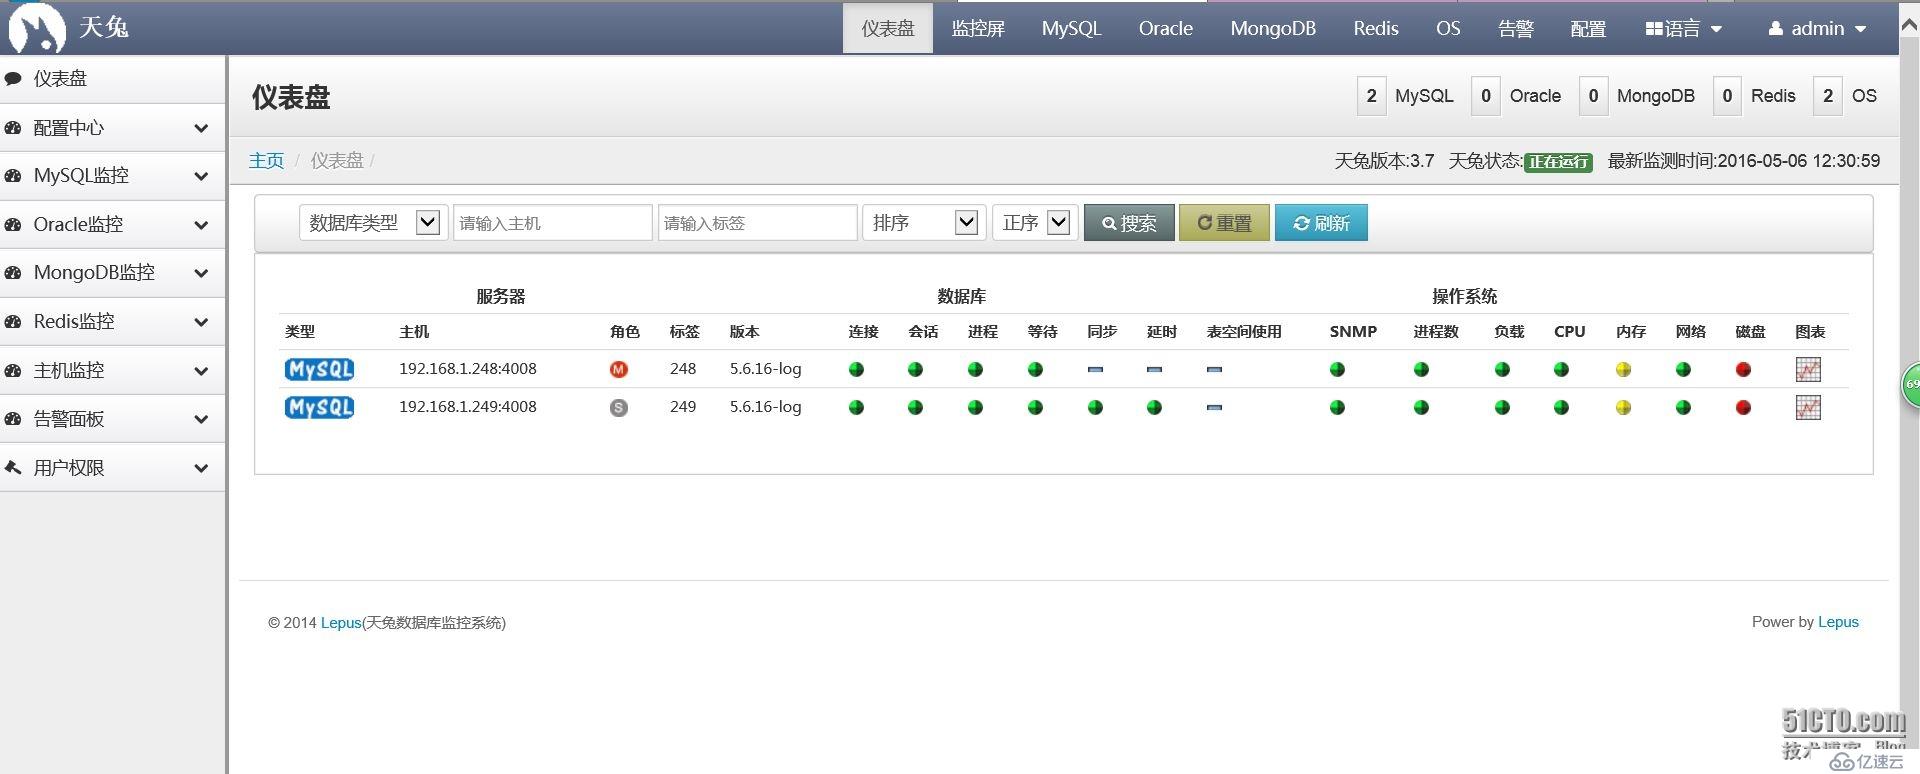Open 配置 in top navigation
Image resolution: width=1920 pixels, height=774 pixels.
[1588, 29]
